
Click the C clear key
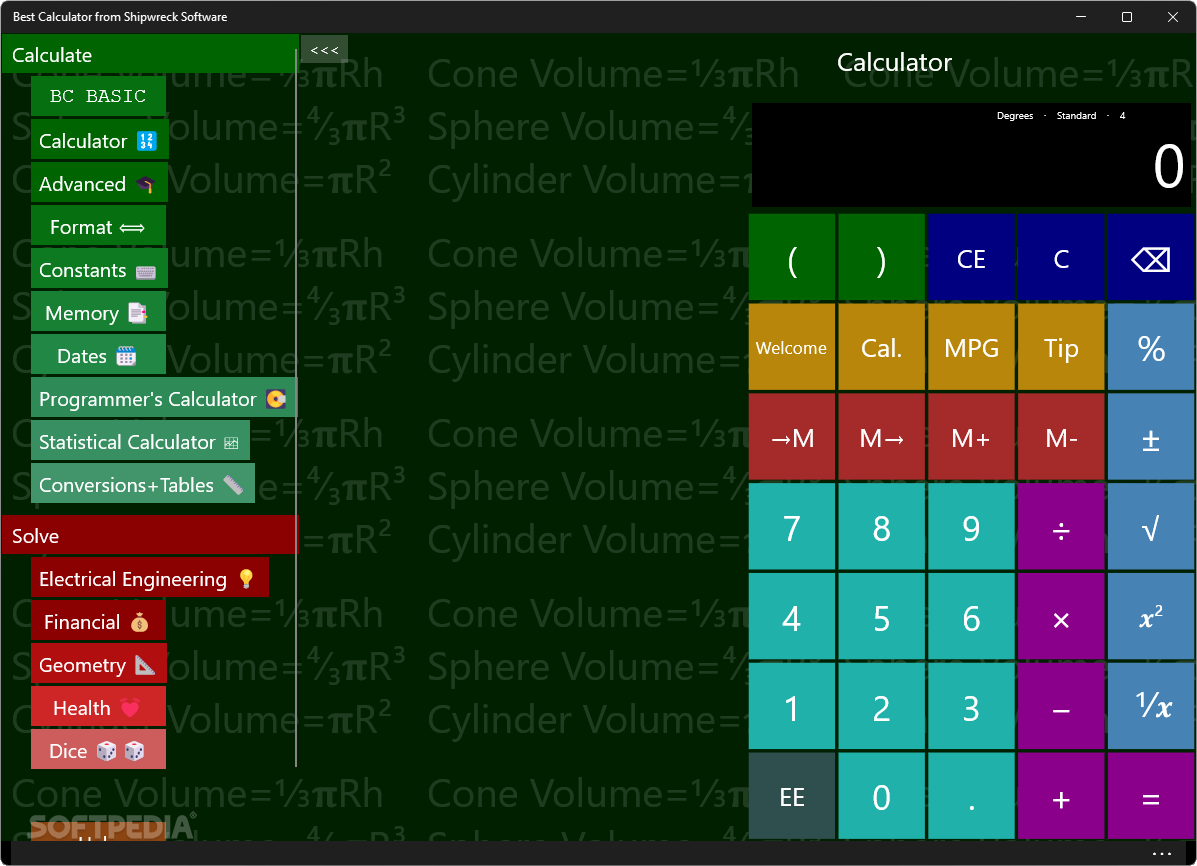[x=1061, y=257]
